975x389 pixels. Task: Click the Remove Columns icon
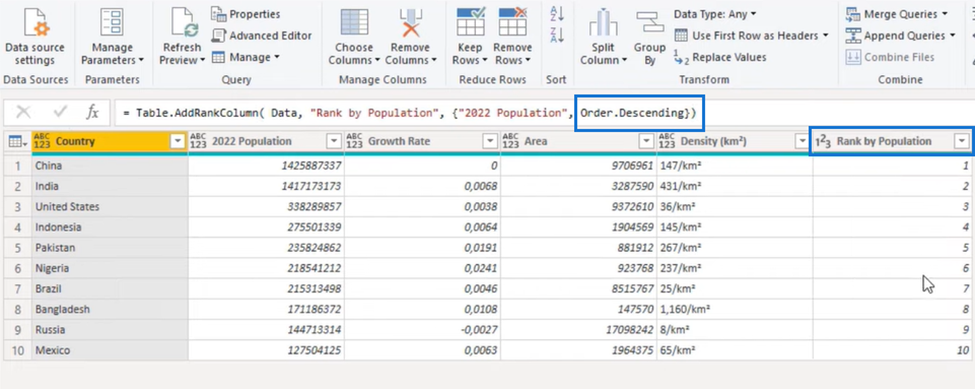tap(410, 21)
